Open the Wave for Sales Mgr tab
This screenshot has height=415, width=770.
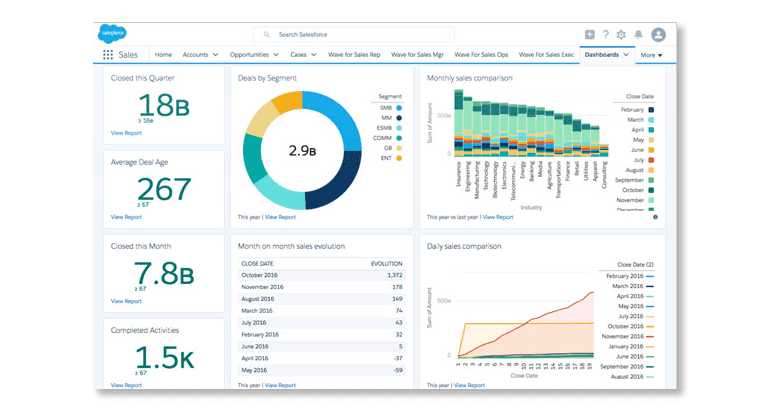419,55
